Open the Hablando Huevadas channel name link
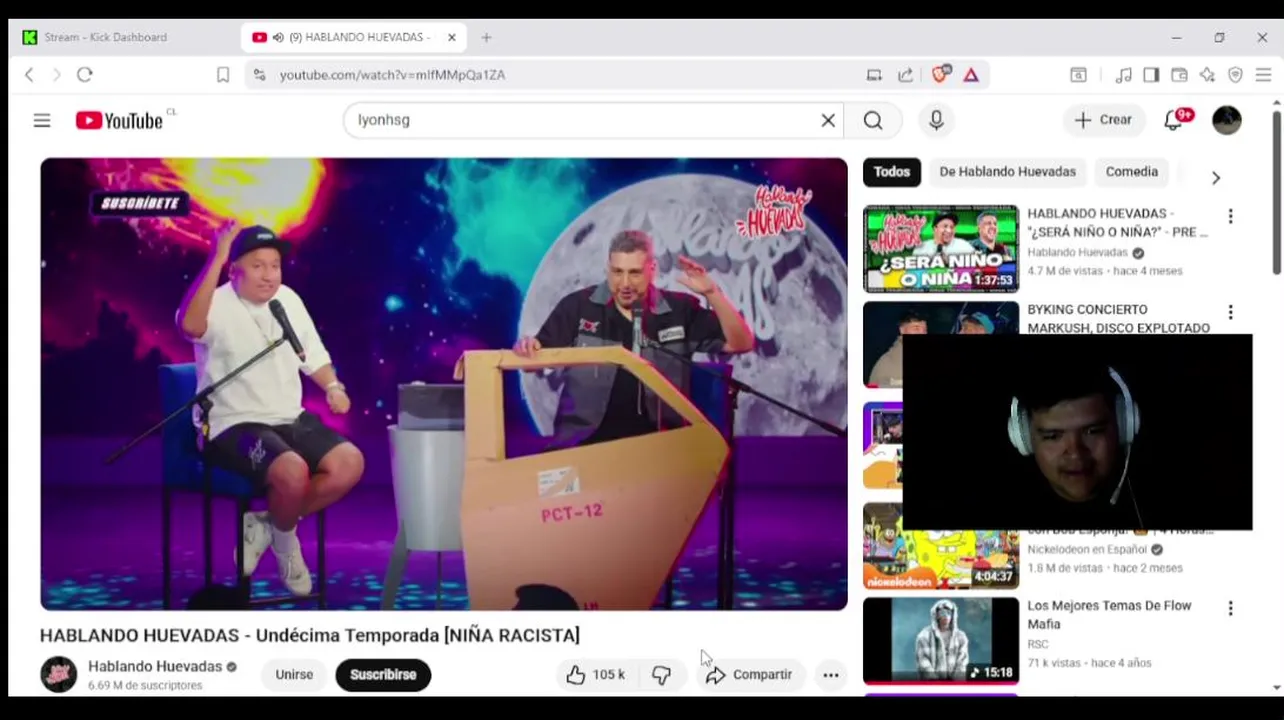Image resolution: width=1284 pixels, height=720 pixels. pos(155,666)
